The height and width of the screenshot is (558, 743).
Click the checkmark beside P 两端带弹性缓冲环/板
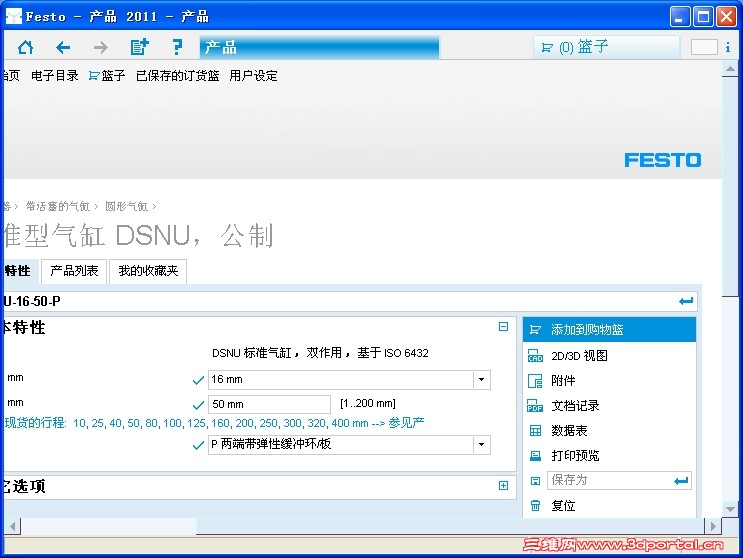click(198, 445)
